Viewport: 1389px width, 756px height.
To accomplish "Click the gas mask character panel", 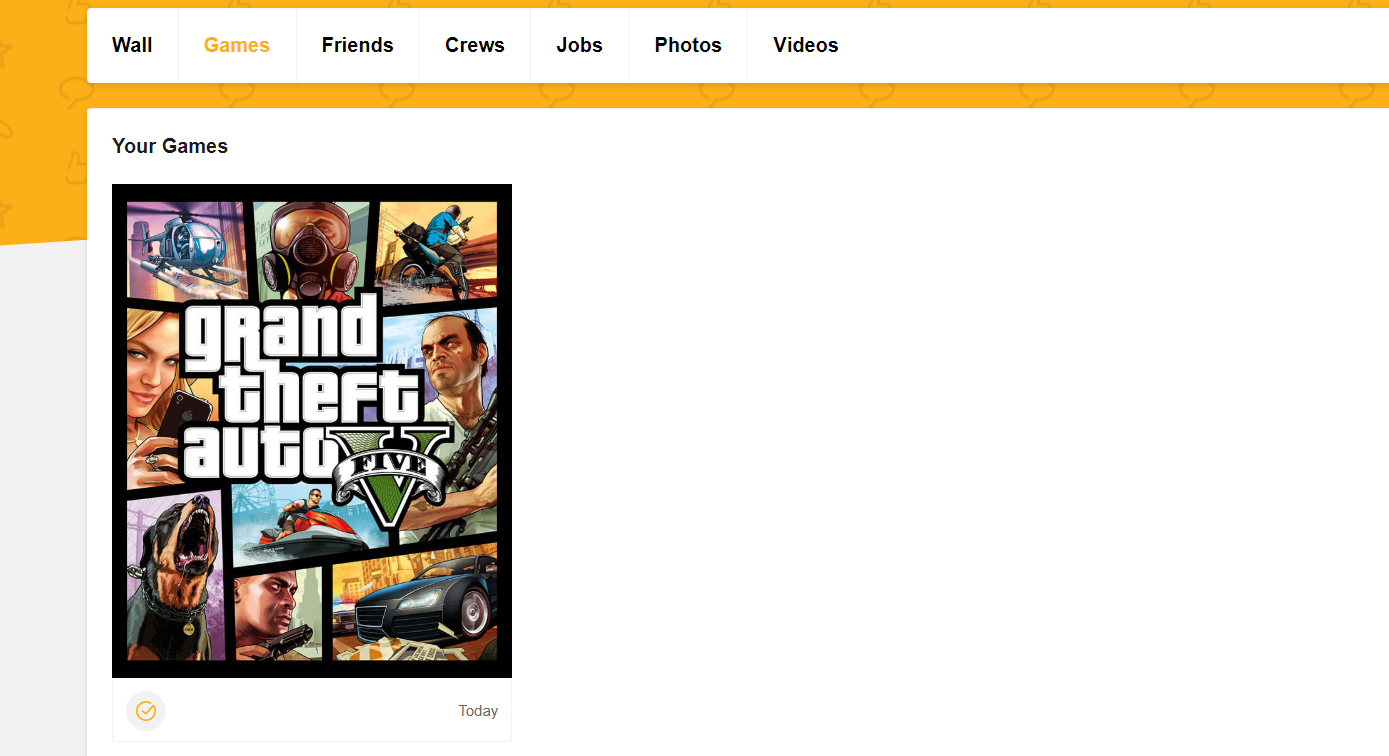I will (308, 250).
